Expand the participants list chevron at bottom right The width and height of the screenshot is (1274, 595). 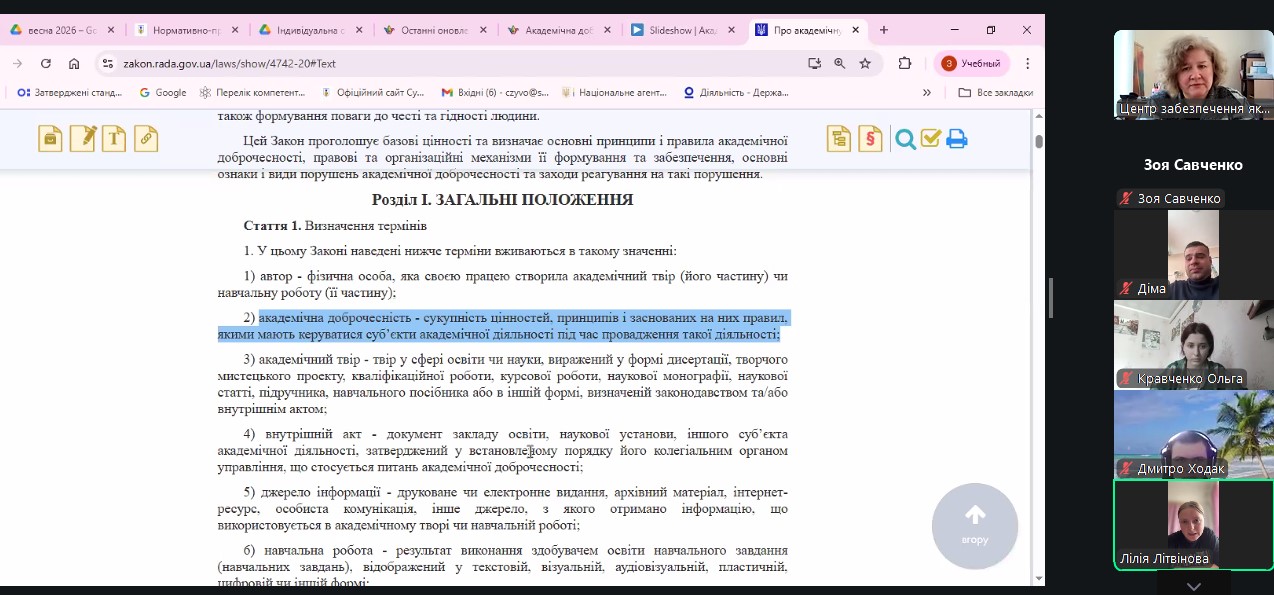[x=1193, y=585]
